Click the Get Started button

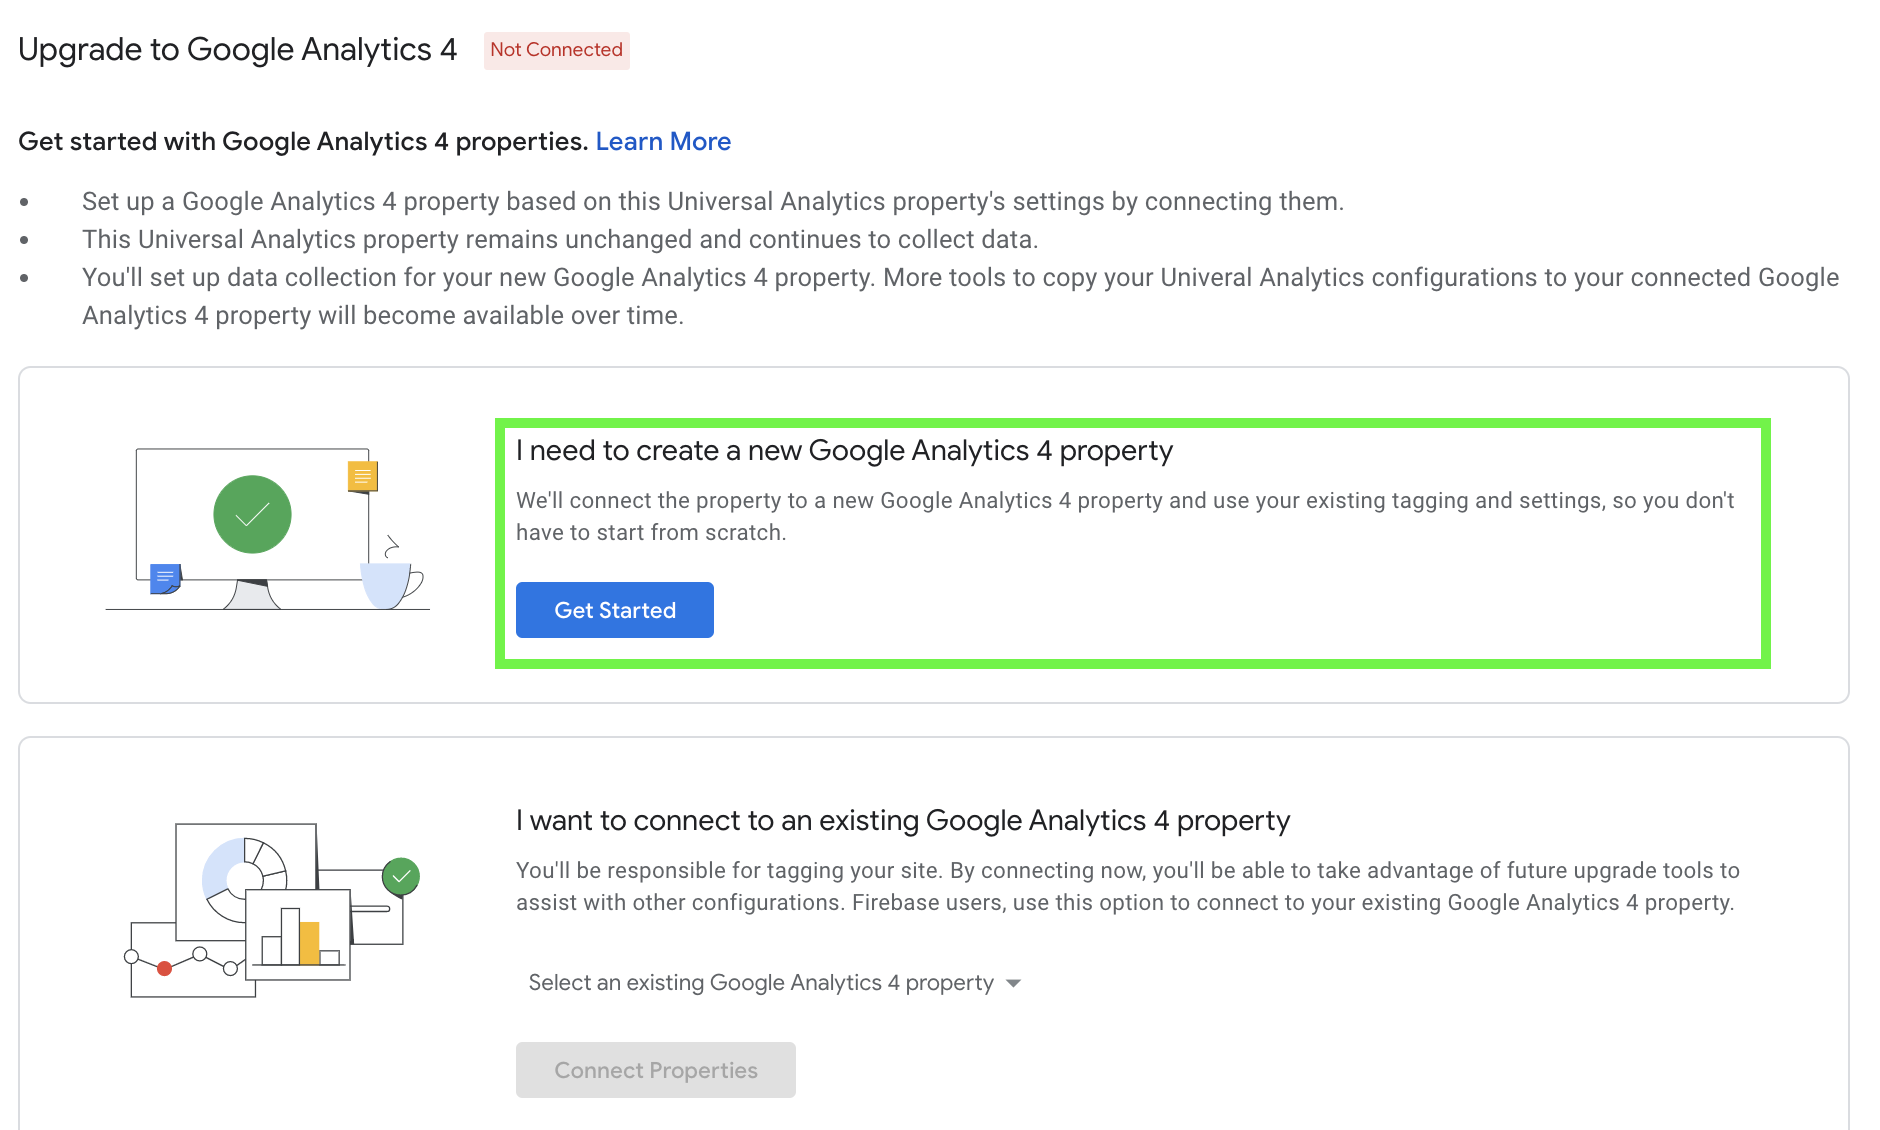coord(614,610)
